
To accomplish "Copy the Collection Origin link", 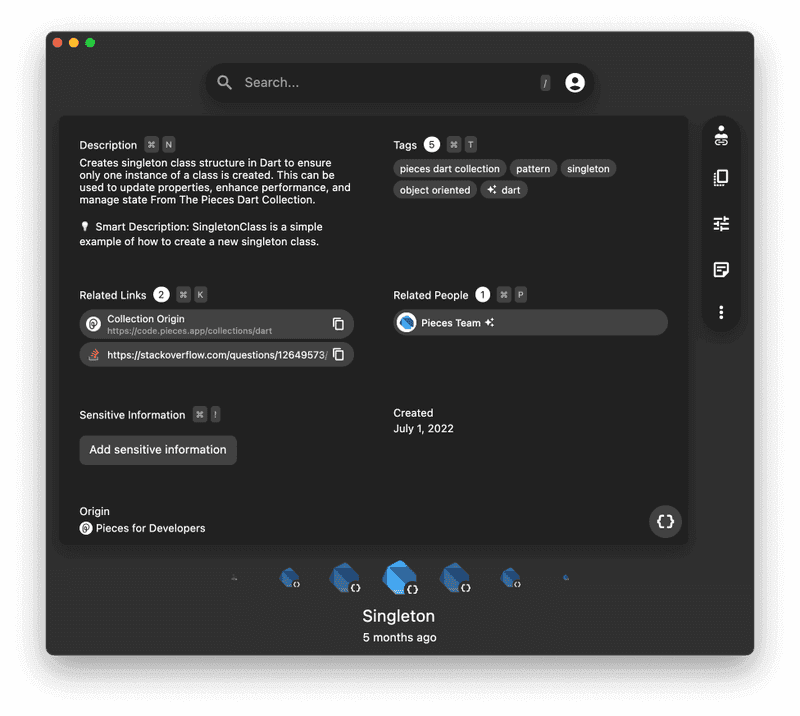I will tap(338, 324).
